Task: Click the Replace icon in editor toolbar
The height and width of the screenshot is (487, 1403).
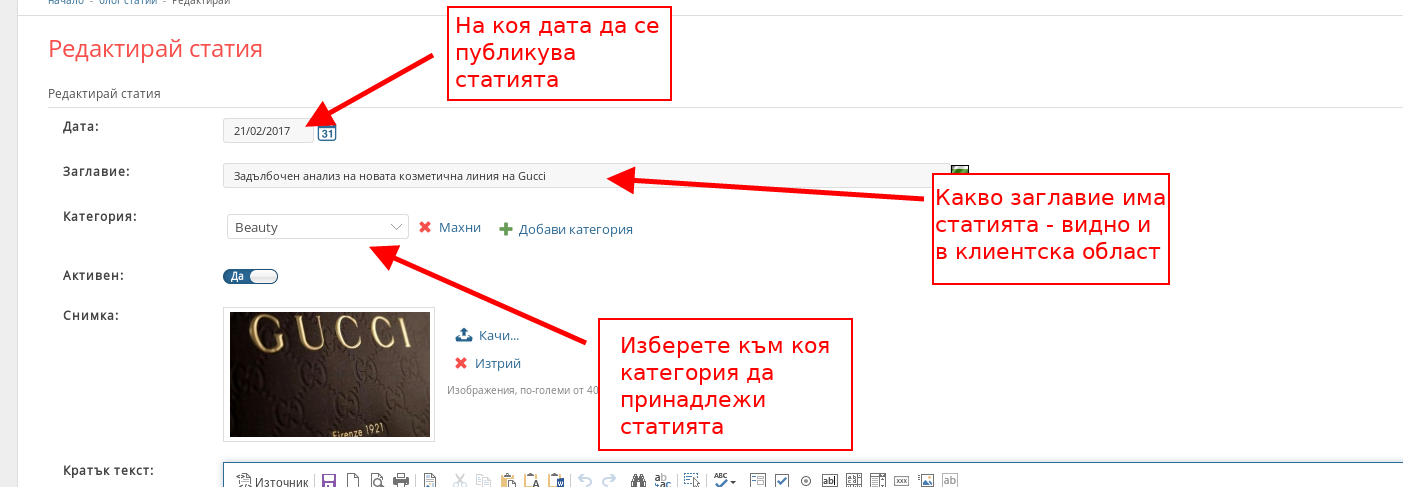Action: point(662,481)
